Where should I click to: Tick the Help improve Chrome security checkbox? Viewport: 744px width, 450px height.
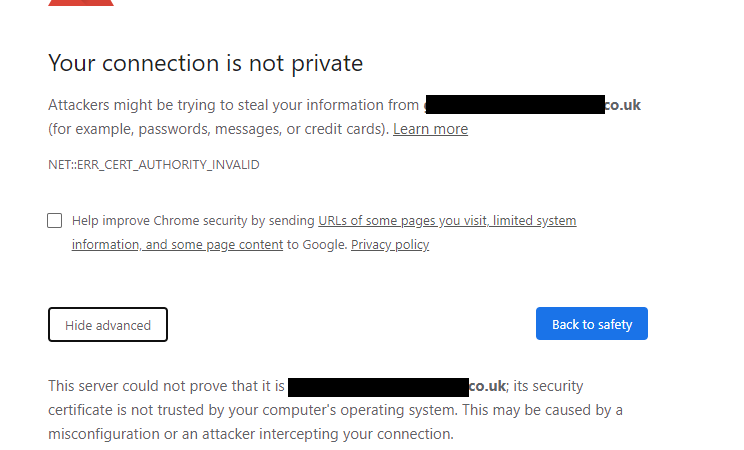pyautogui.click(x=55, y=221)
